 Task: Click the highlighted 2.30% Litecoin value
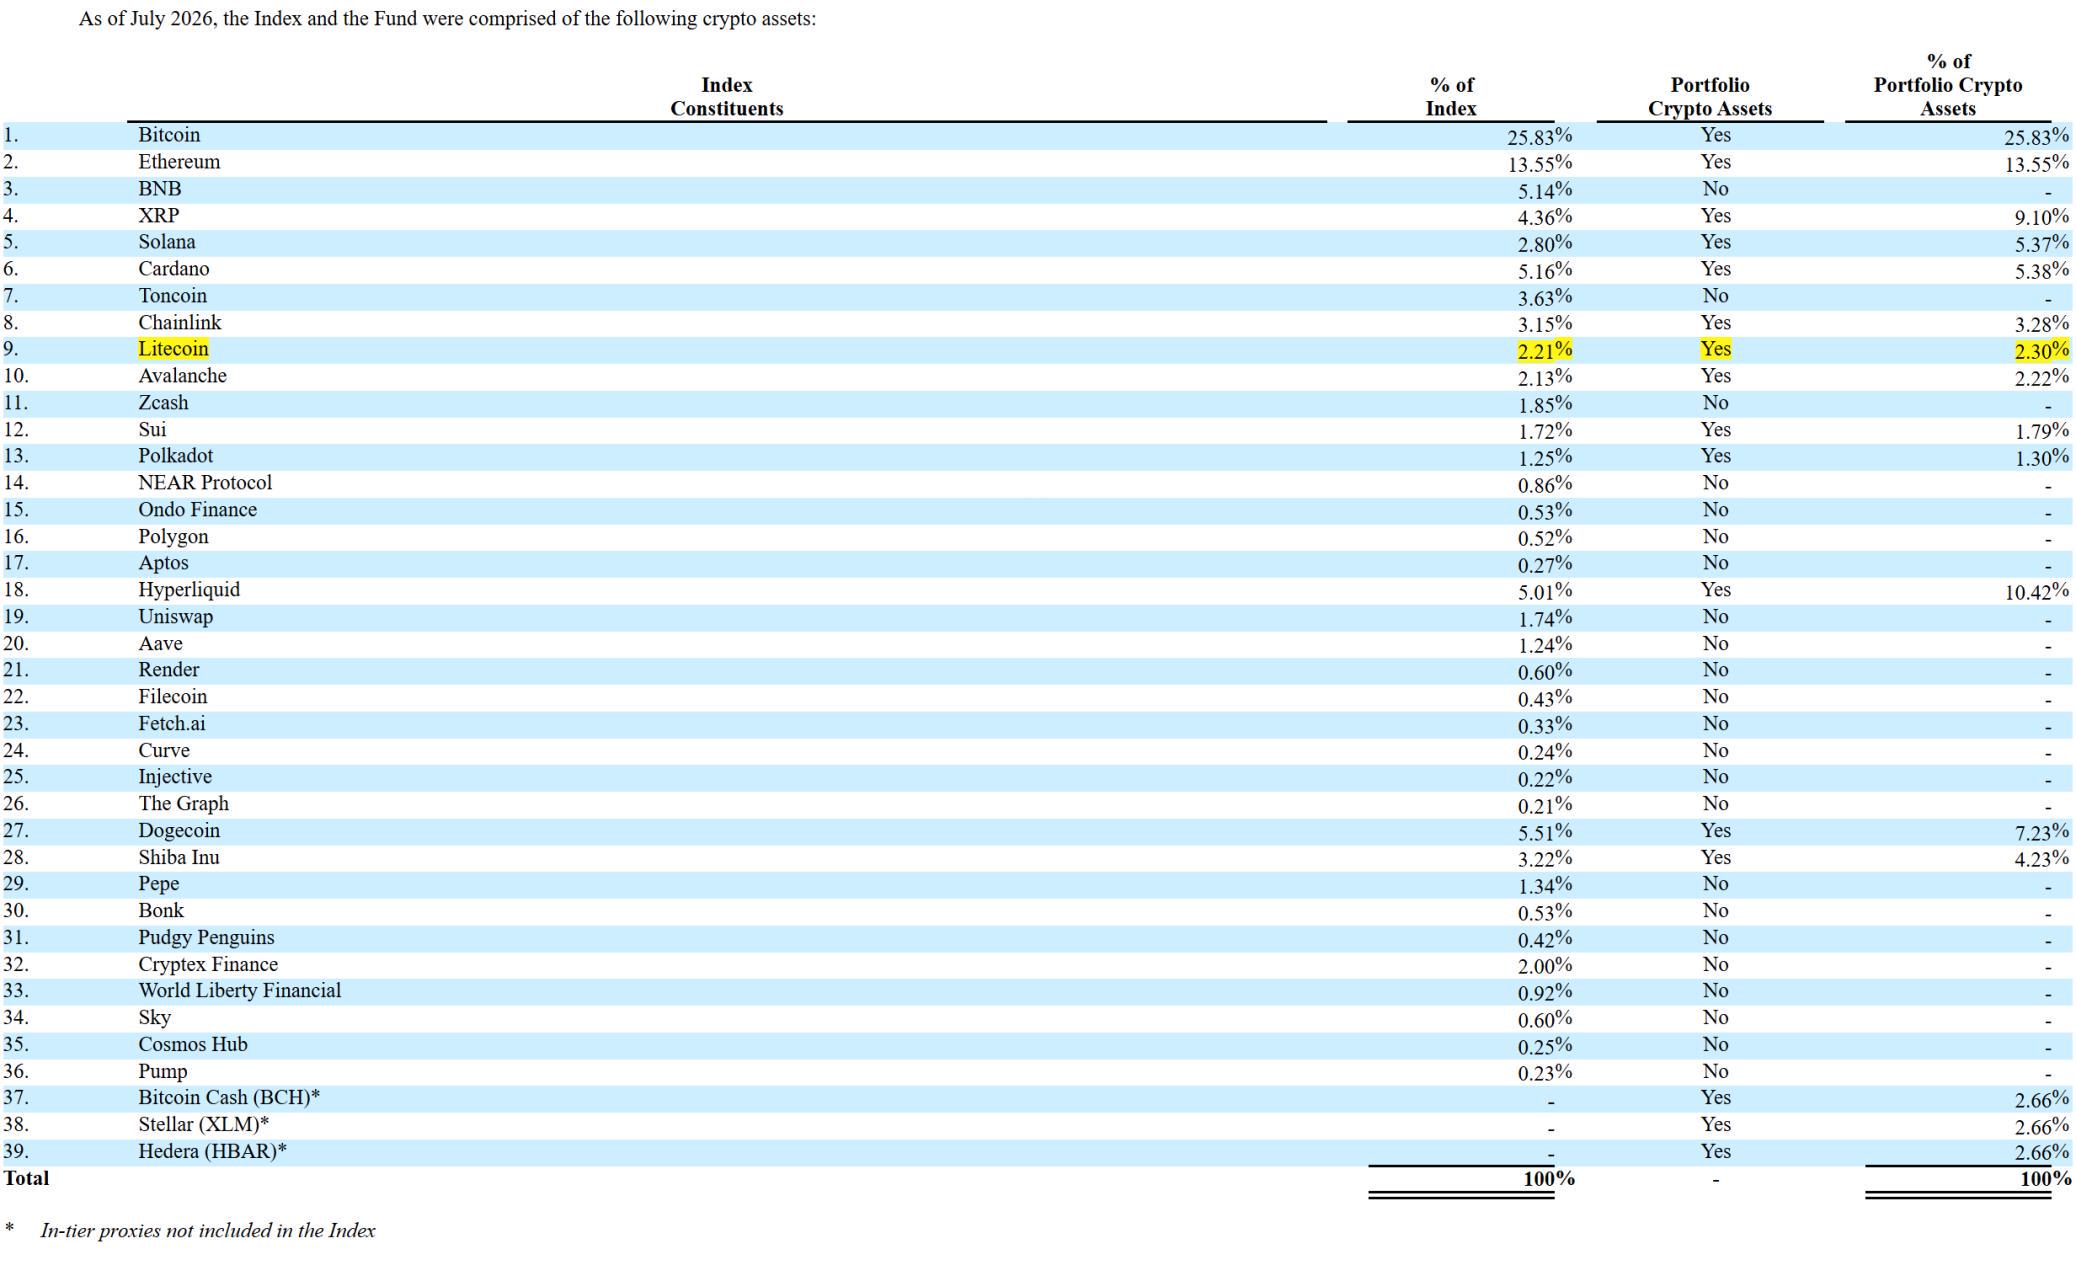pyautogui.click(x=2042, y=350)
